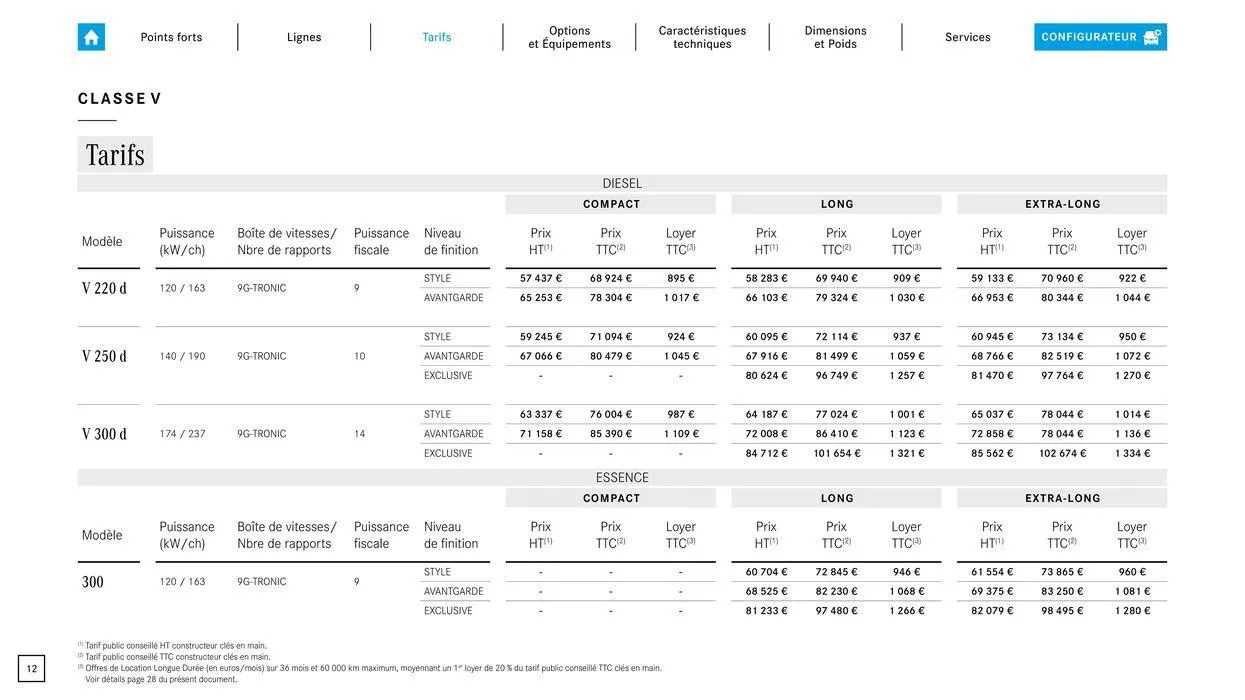Select the V 300 d model label
This screenshot has height=700, width=1245.
tap(104, 434)
